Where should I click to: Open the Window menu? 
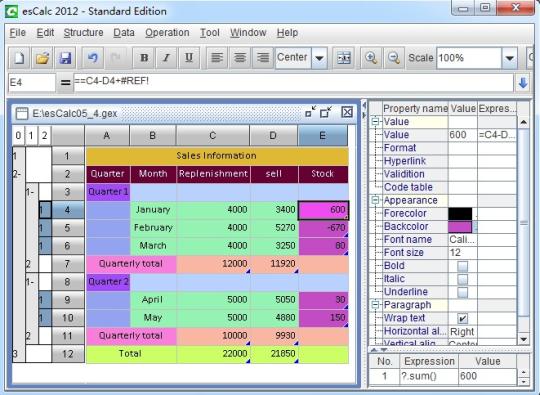click(248, 33)
